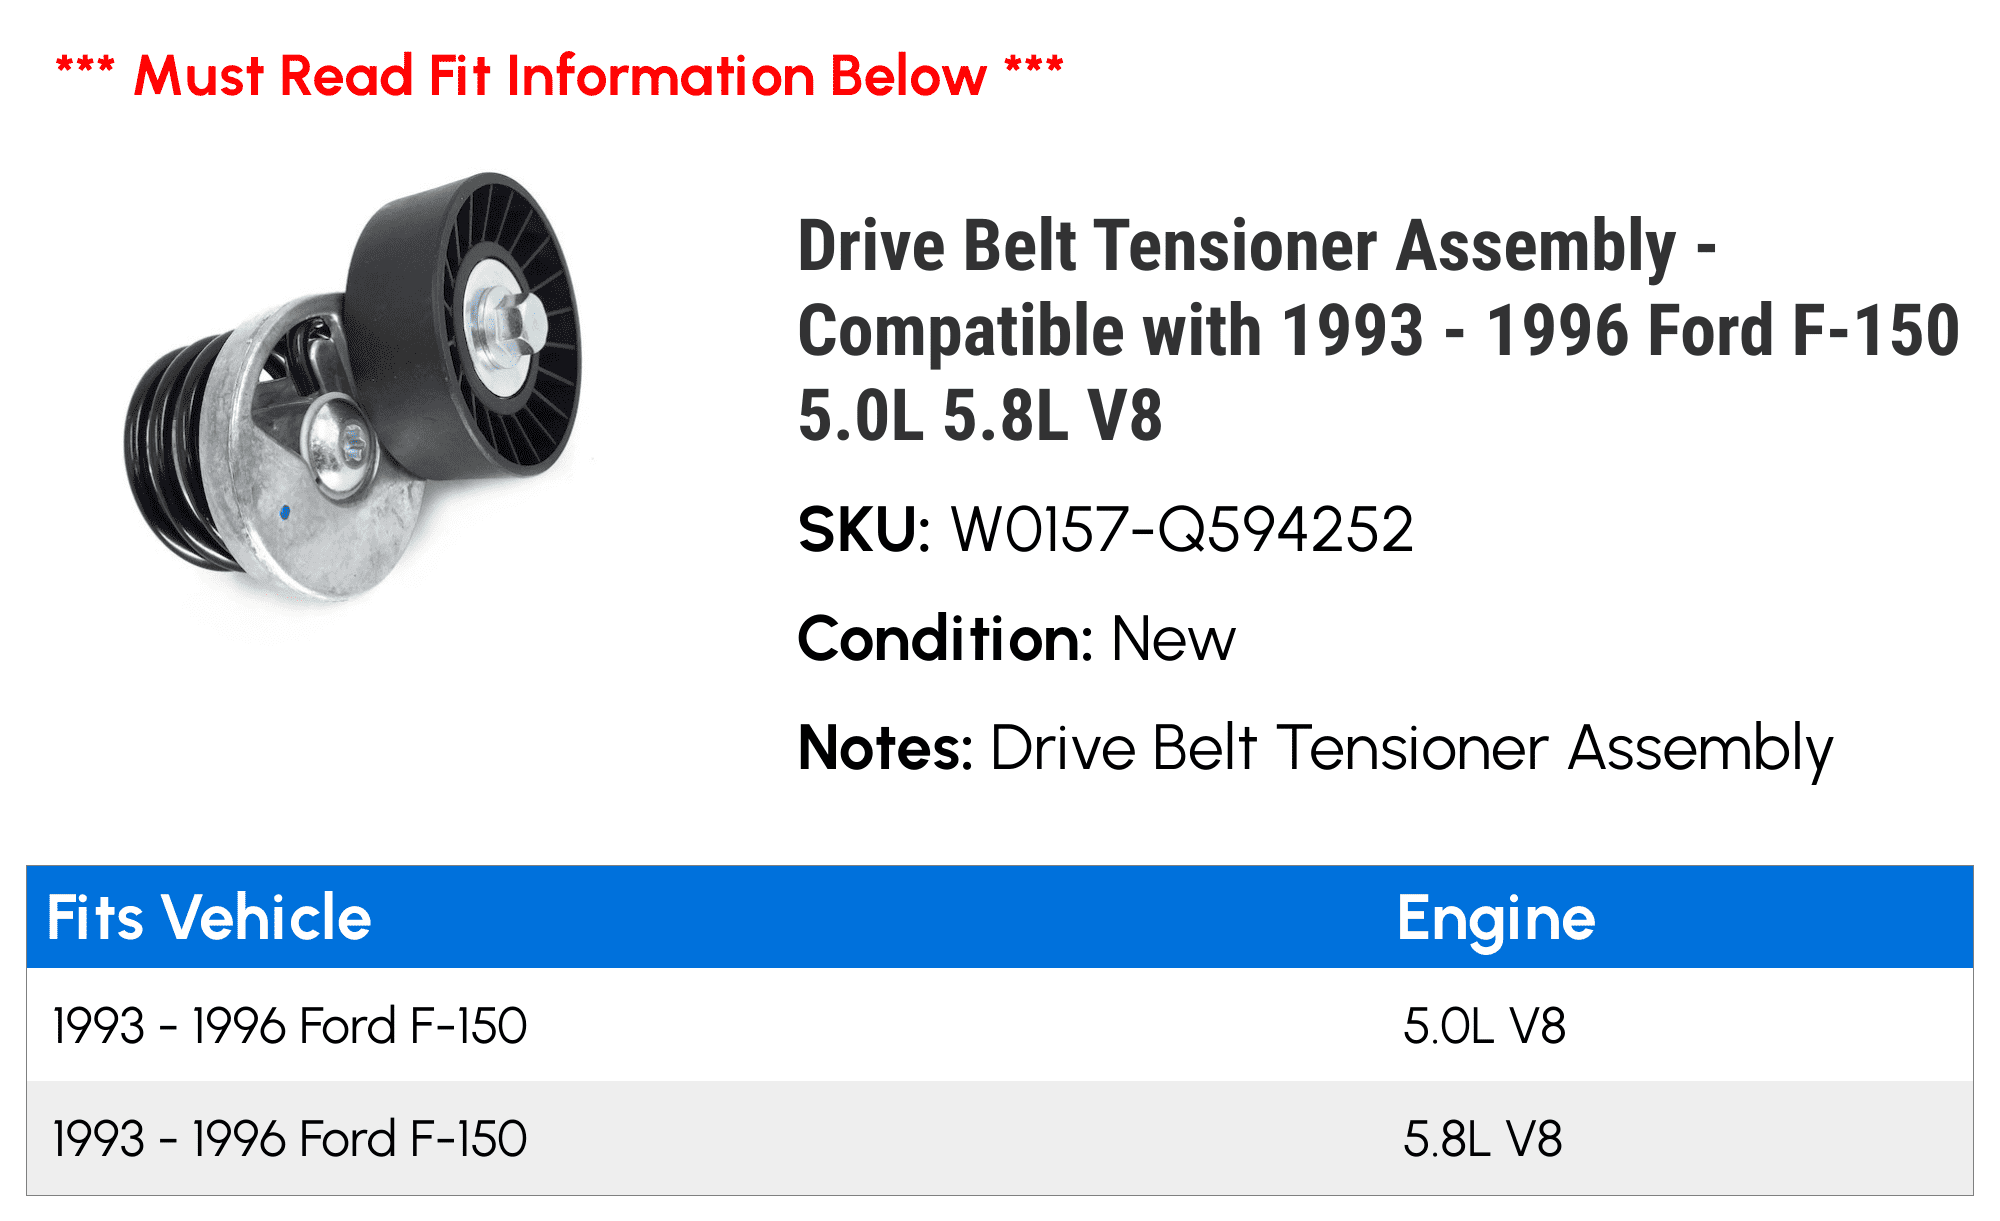This screenshot has height=1221, width=2000.
Task: Click the SKU label text
Action: click(x=864, y=529)
